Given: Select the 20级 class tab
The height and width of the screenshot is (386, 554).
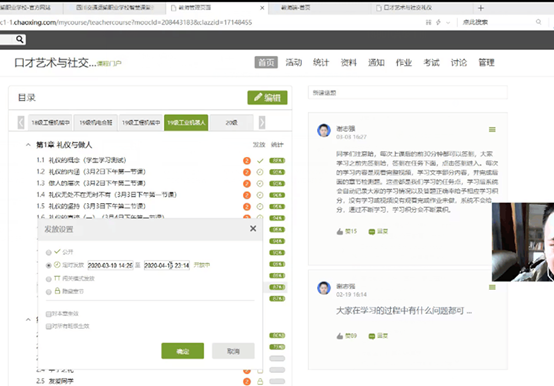Looking at the screenshot, I should pos(231,123).
